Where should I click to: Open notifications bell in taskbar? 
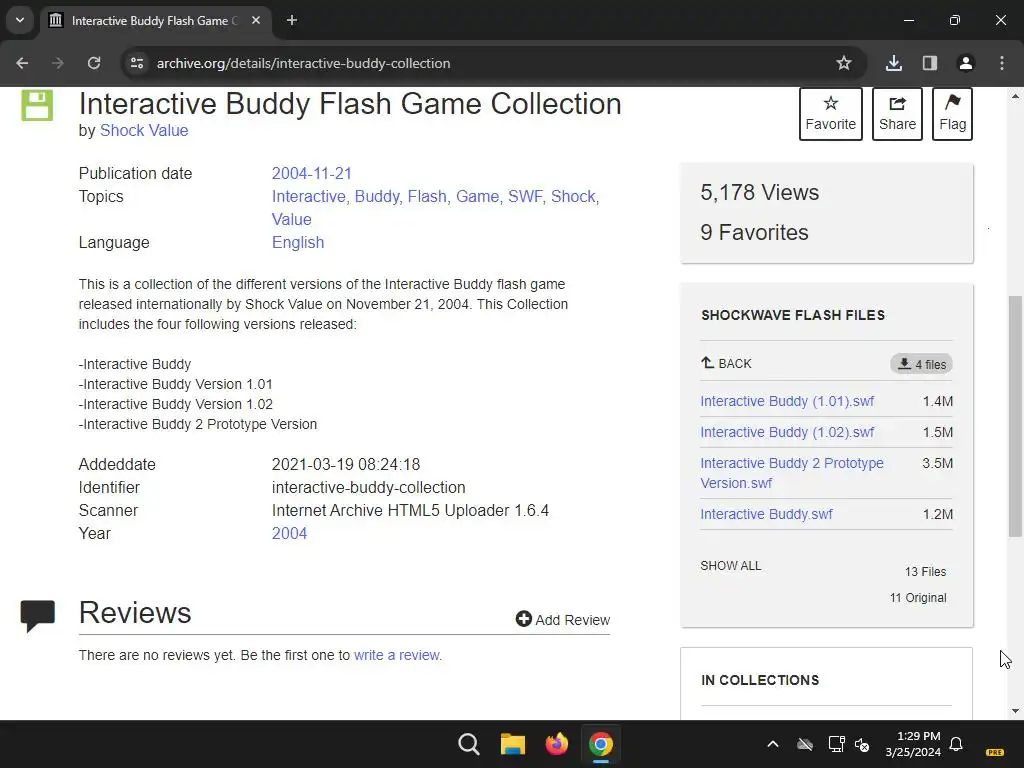tap(956, 744)
